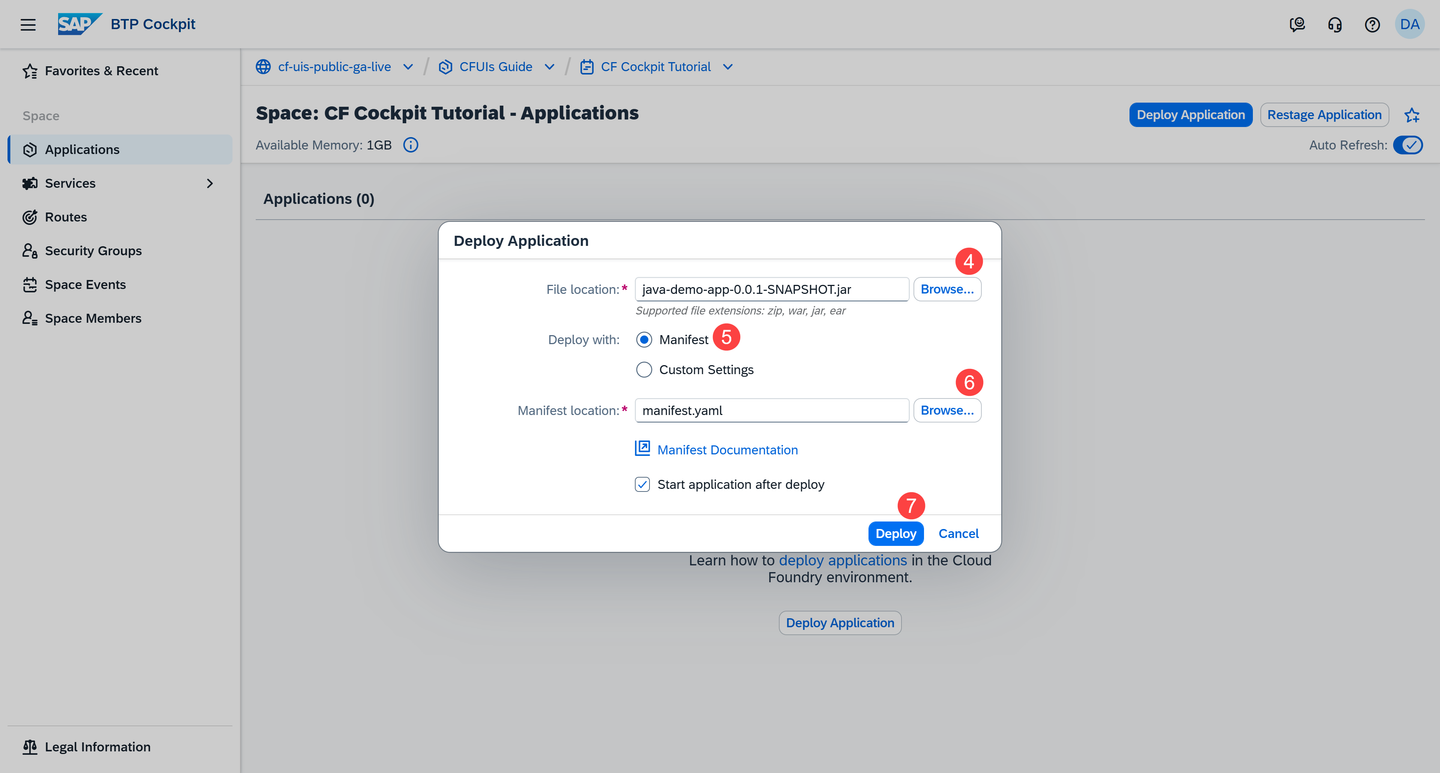This screenshot has width=1440, height=773.
Task: Click Deploy Application button in page header
Action: 1191,115
